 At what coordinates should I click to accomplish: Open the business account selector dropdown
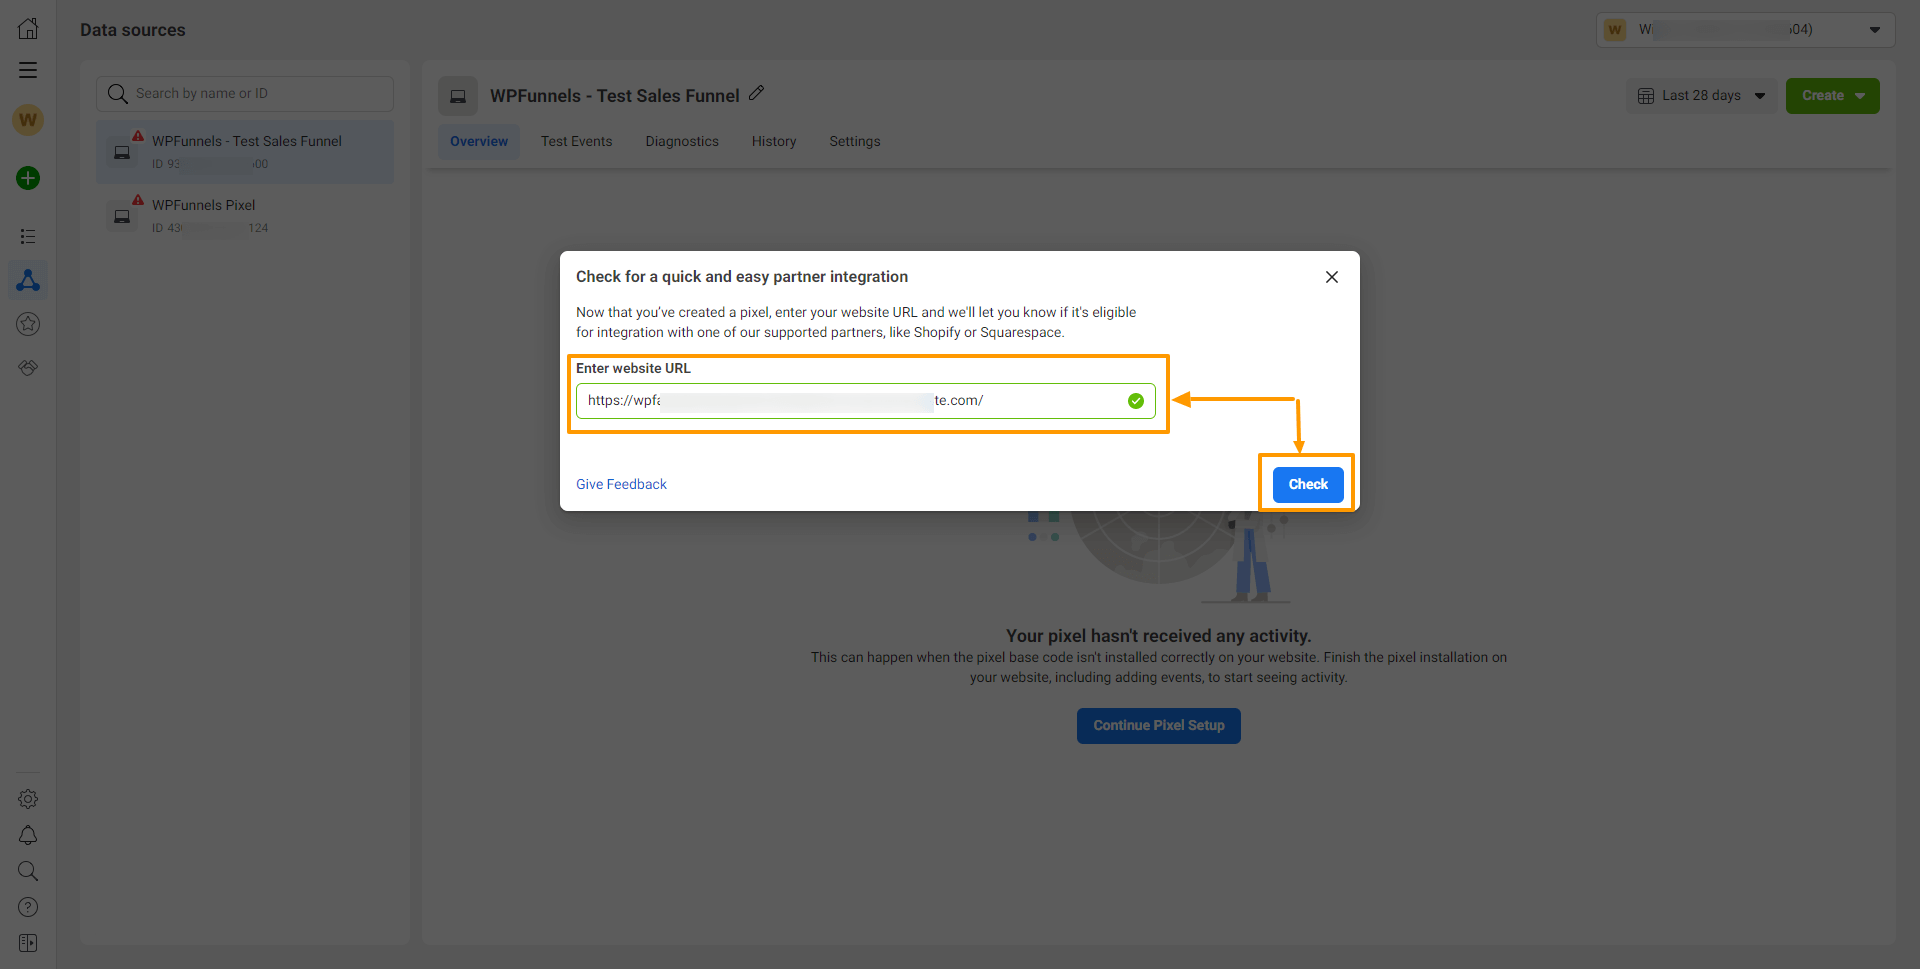(1746, 30)
